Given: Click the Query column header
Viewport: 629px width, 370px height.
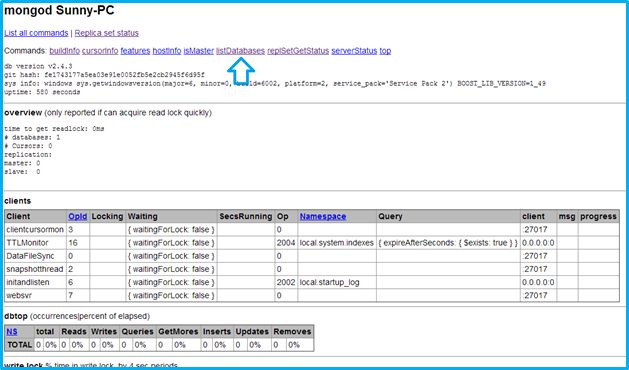Looking at the screenshot, I should coord(448,216).
